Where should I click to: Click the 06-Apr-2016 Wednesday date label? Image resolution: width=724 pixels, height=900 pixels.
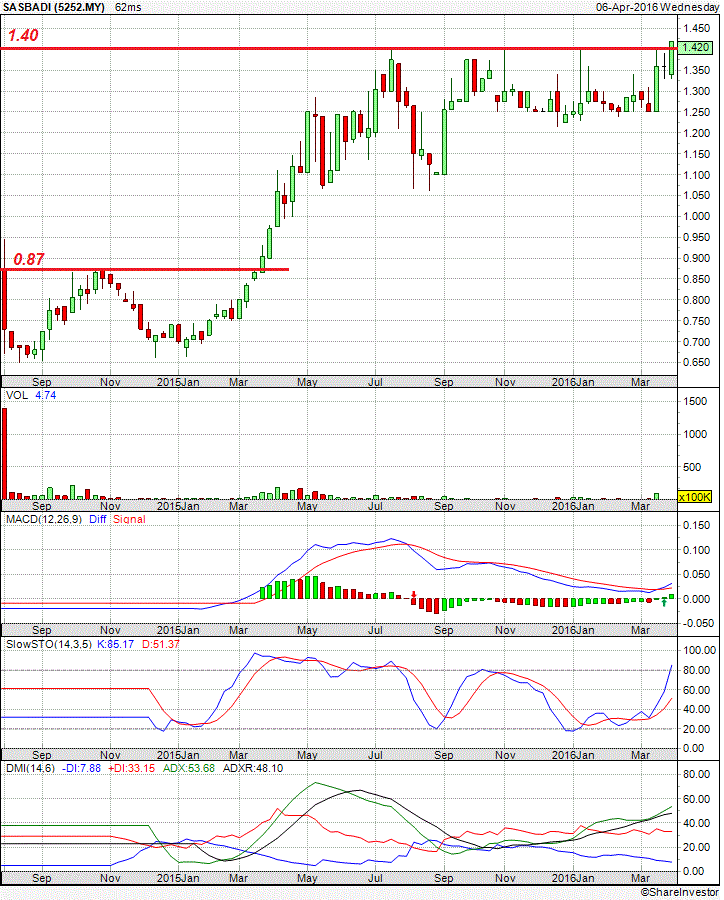pos(657,7)
